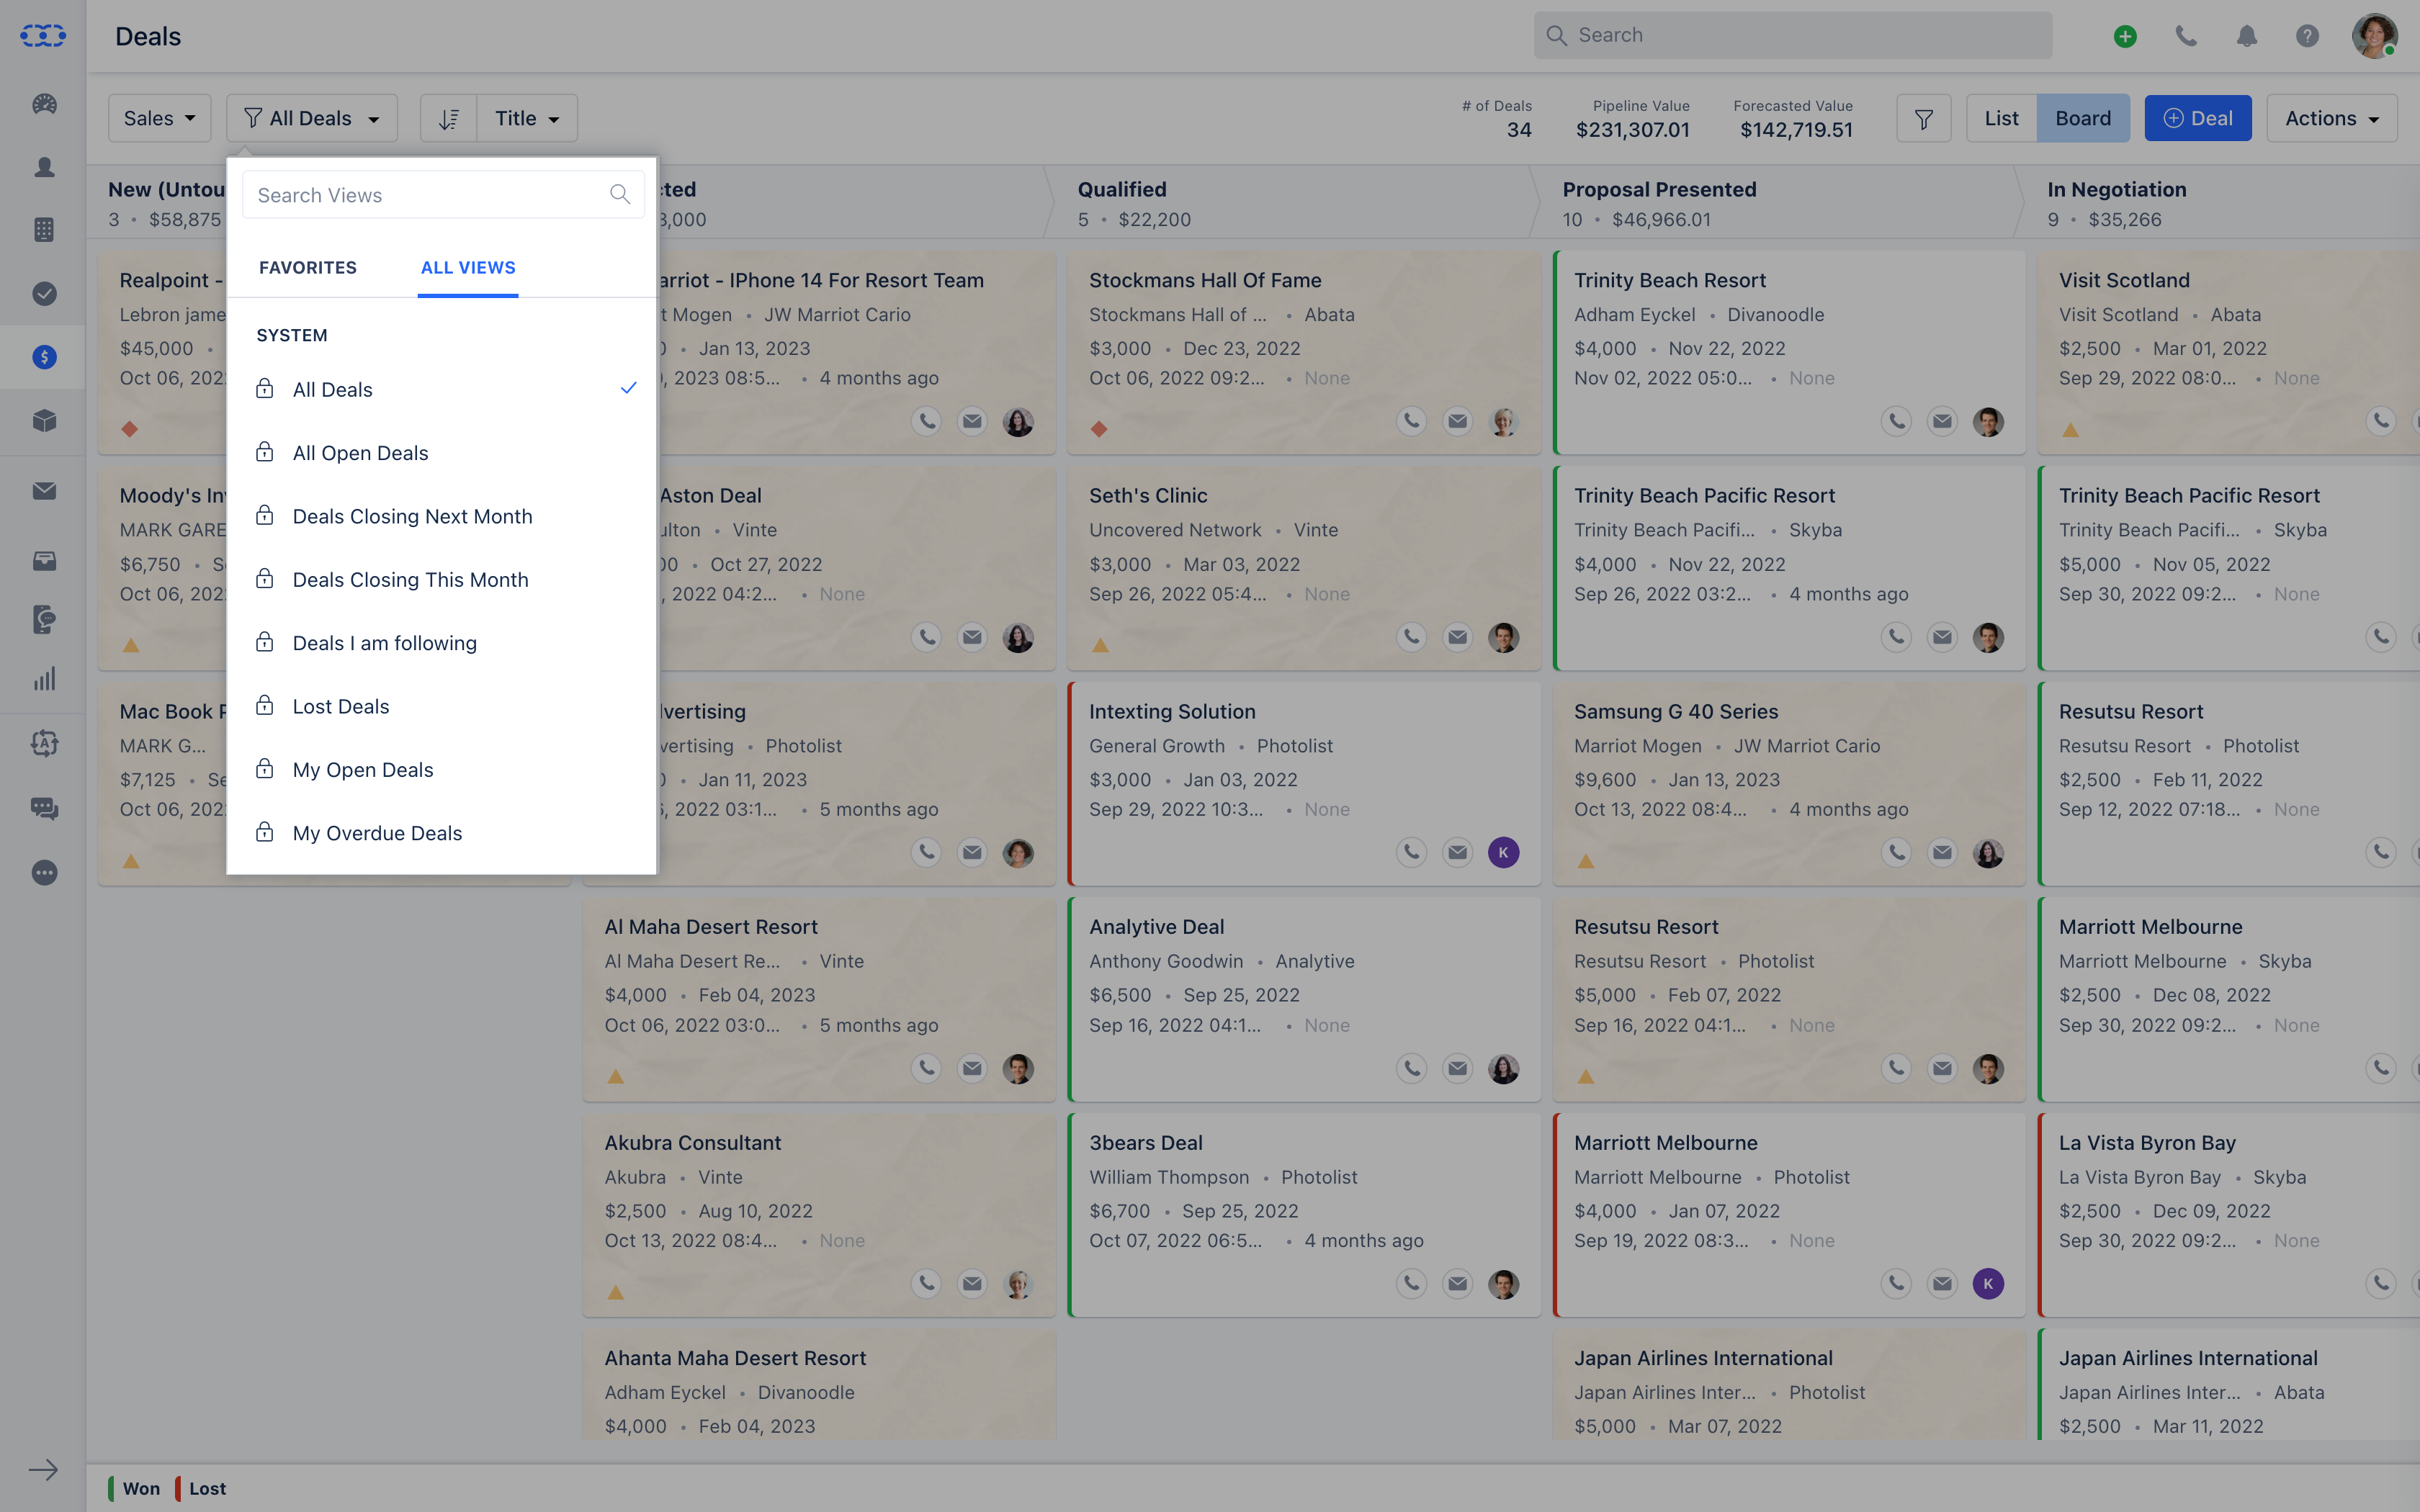Click phone icon on Samsung G 40 Series card
The image size is (2420, 1512).
point(1896,852)
